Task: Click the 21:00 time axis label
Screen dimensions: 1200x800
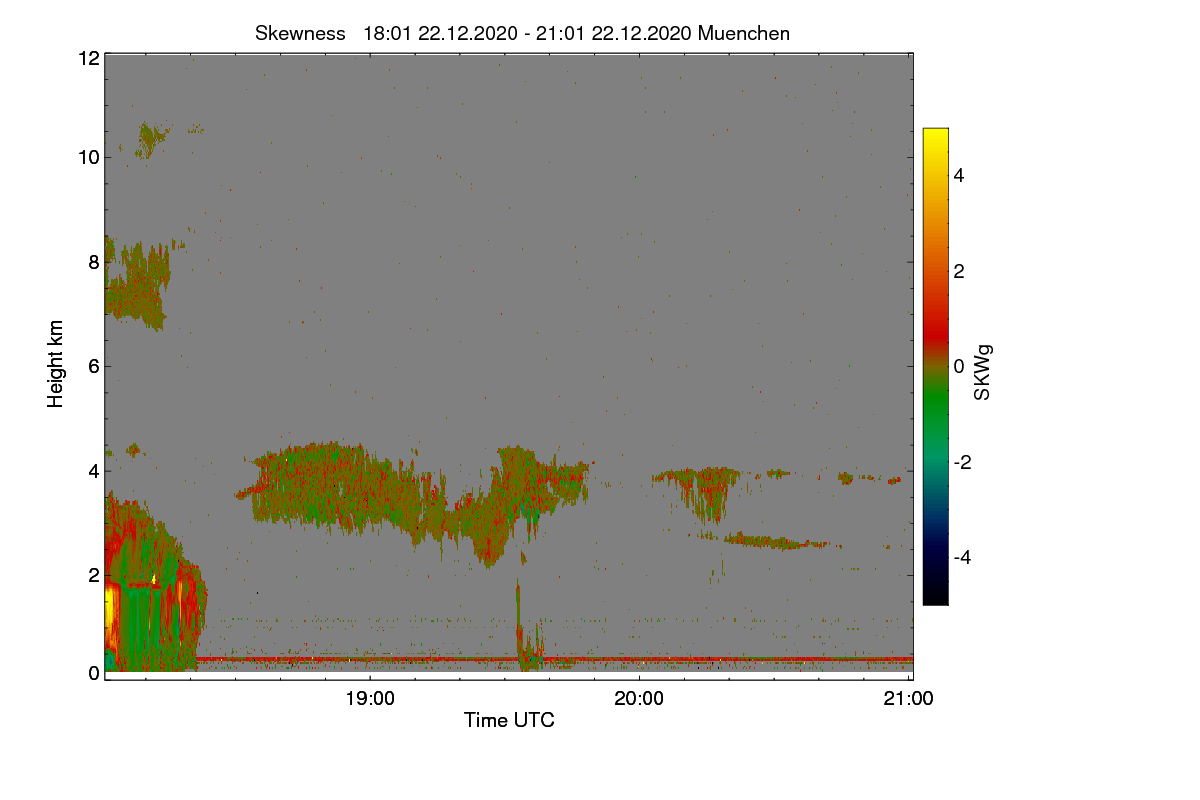Action: click(909, 699)
